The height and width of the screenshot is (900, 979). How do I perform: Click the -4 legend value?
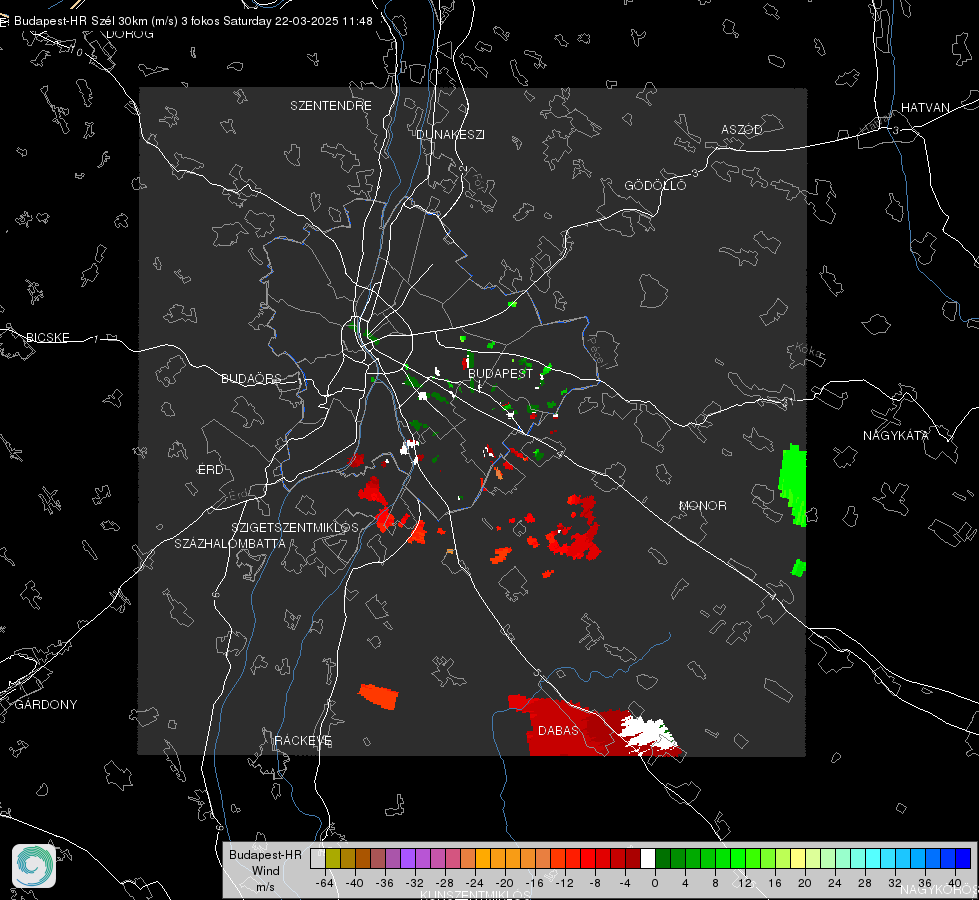tap(624, 883)
